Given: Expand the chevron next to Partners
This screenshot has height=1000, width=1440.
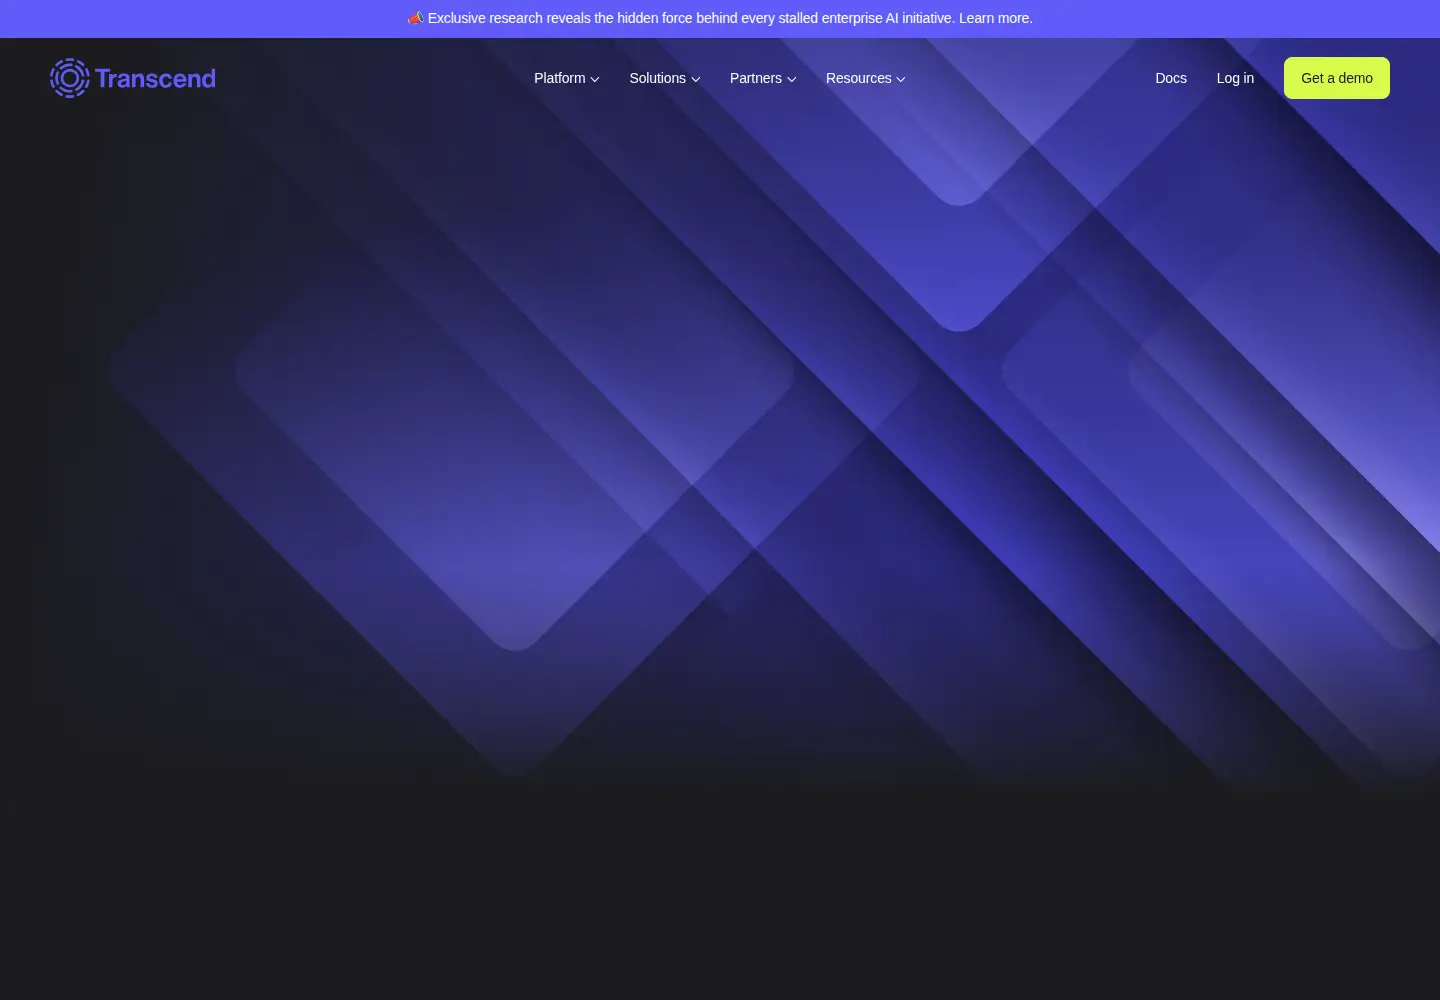Looking at the screenshot, I should (791, 79).
